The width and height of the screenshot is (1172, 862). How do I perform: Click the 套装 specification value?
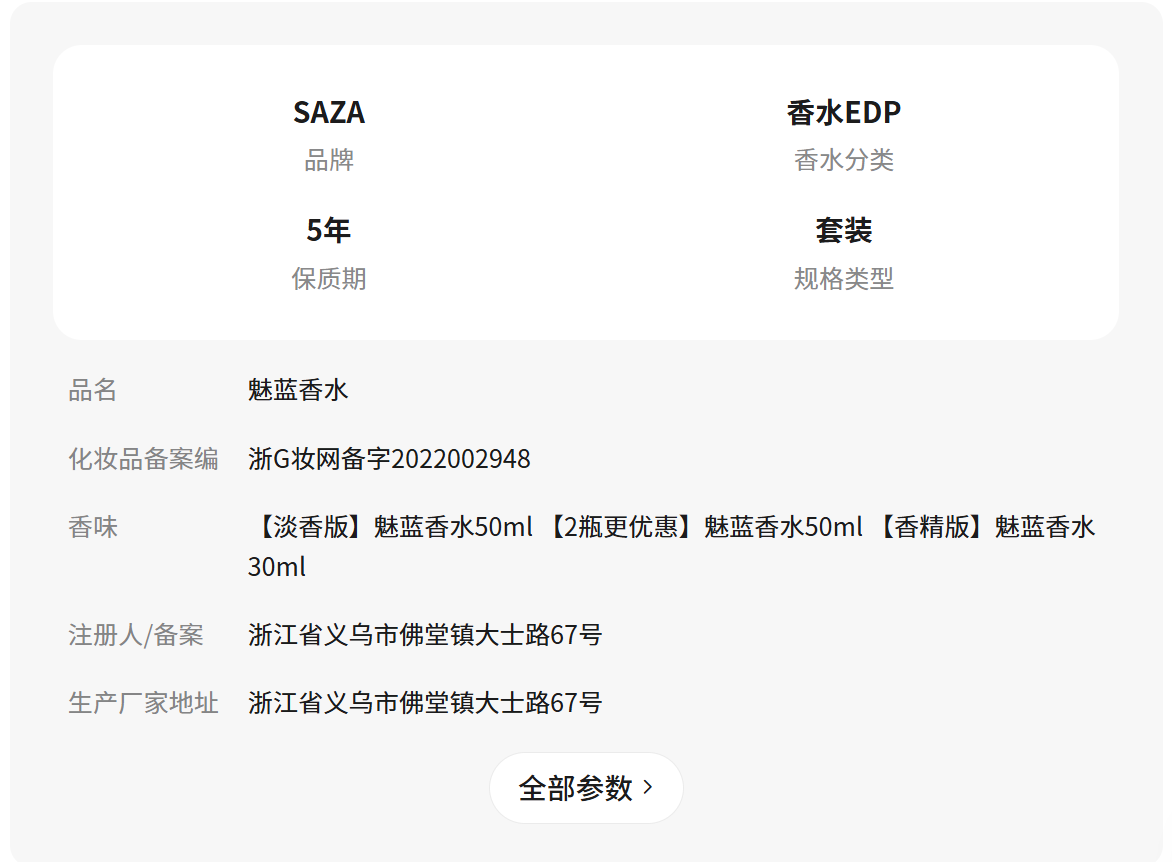(843, 231)
